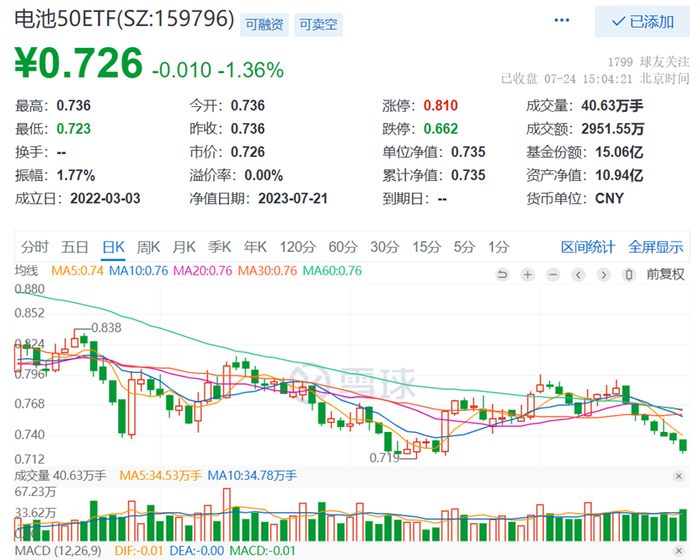Pan chart right with the right chevron
The image size is (700, 560).
(604, 274)
